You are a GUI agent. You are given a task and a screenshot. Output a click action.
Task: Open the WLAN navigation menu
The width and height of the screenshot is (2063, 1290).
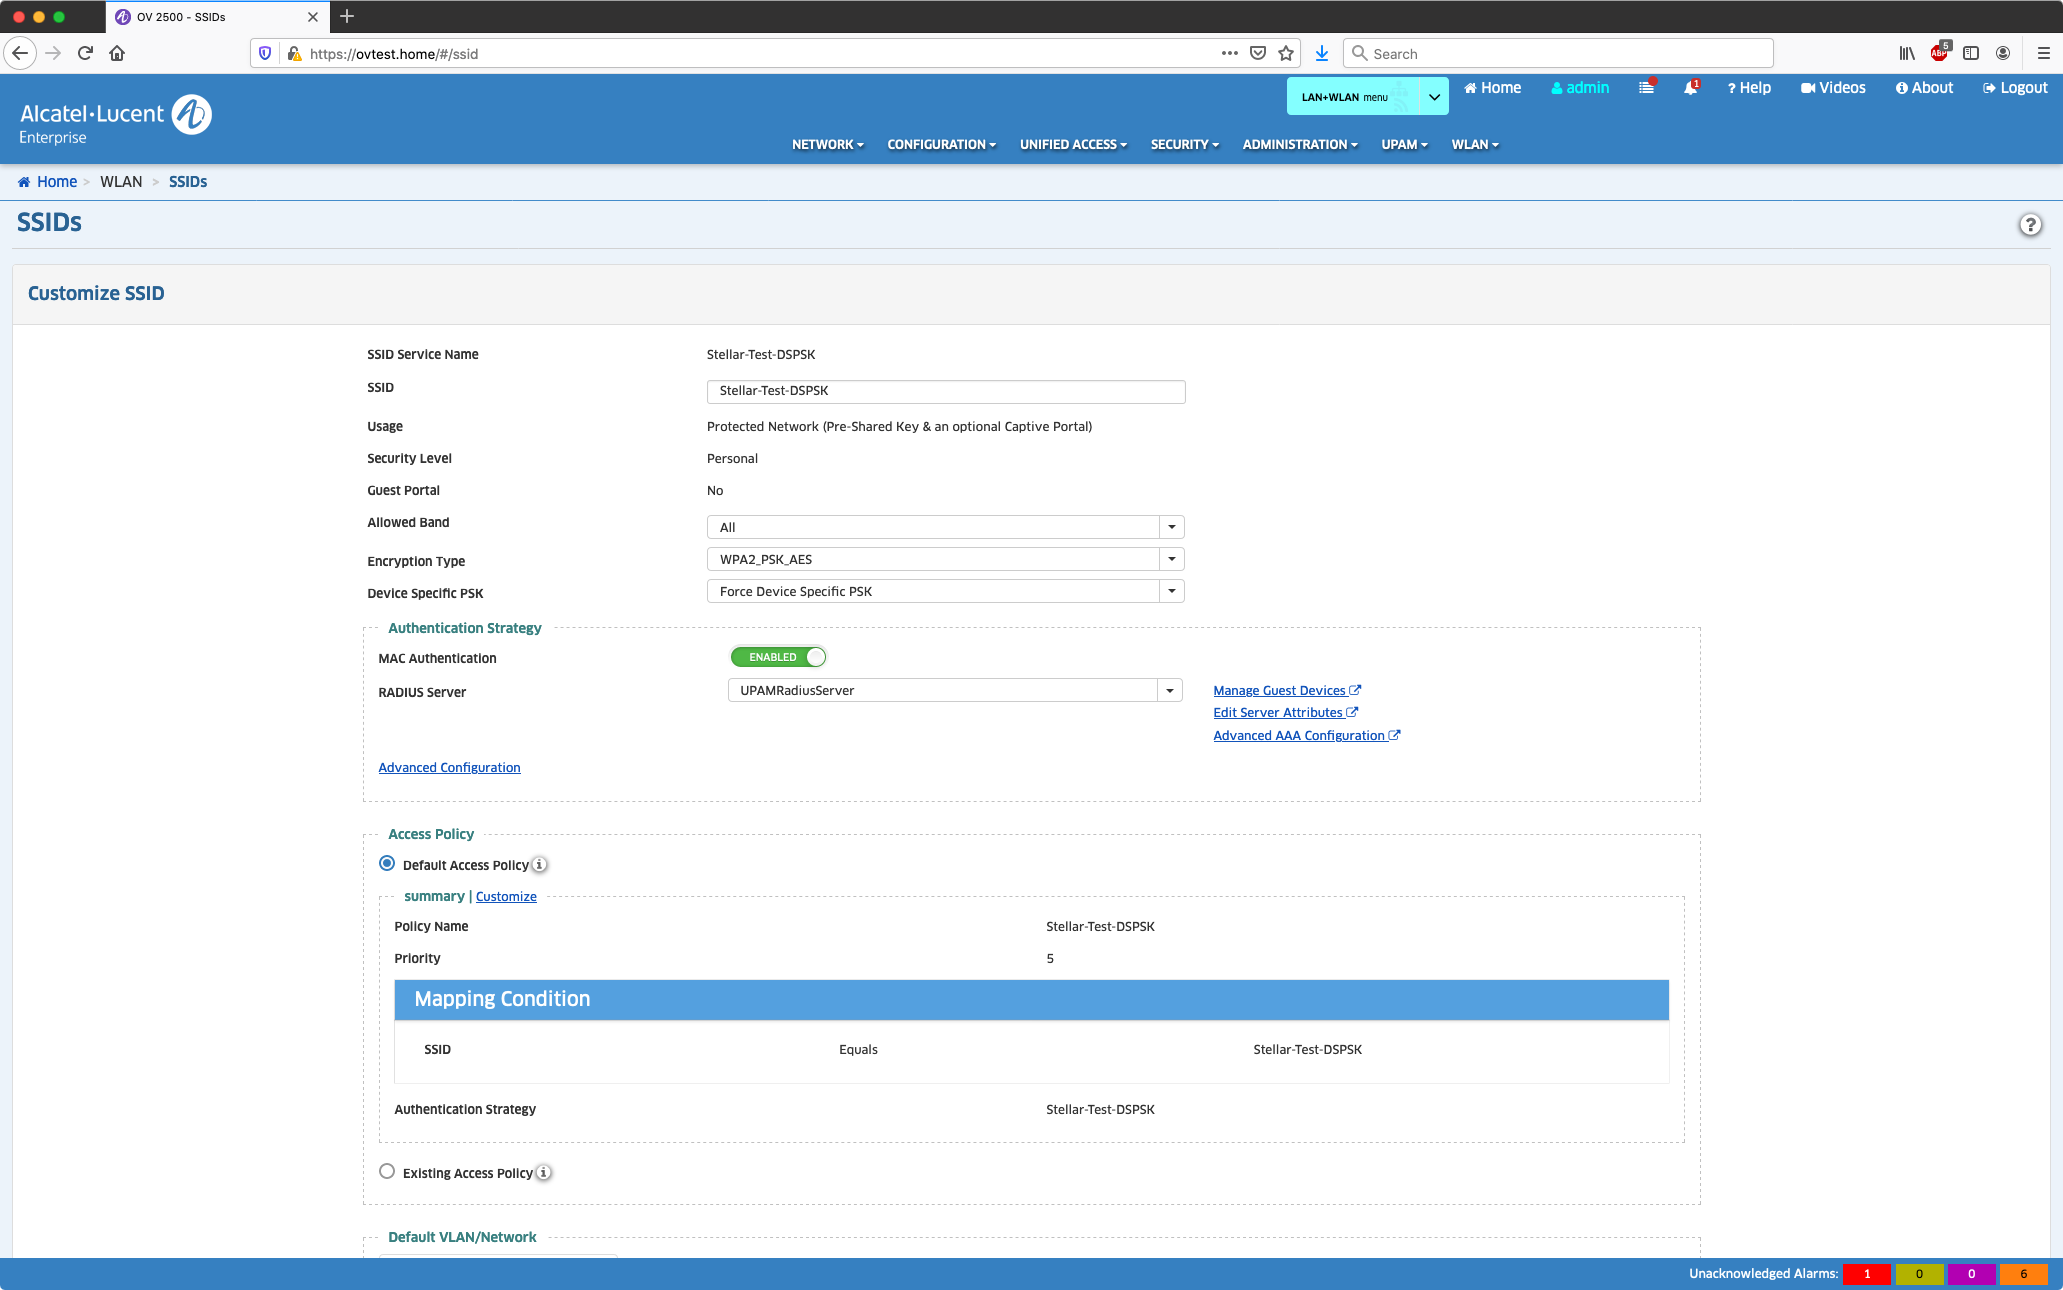pos(1474,145)
